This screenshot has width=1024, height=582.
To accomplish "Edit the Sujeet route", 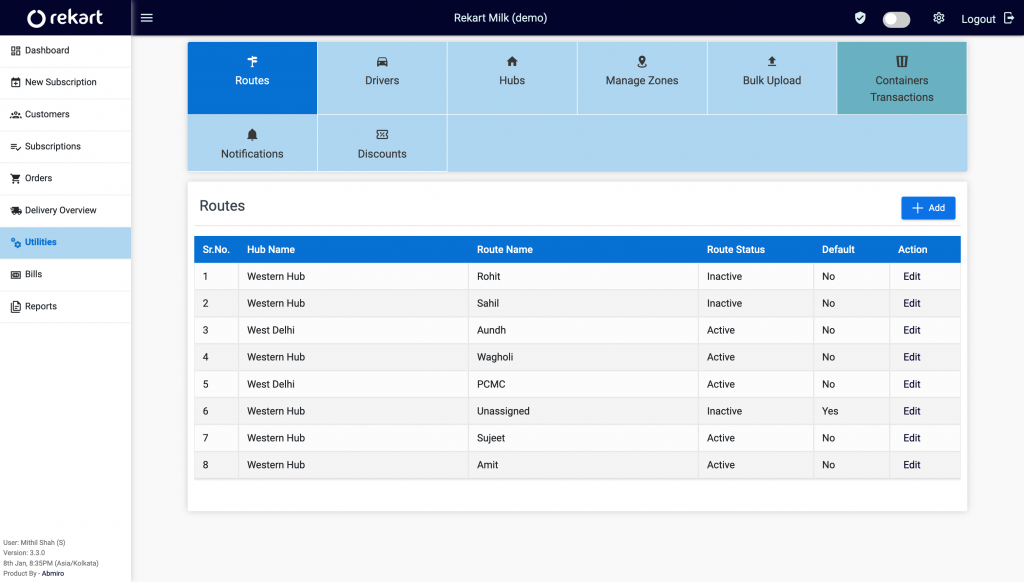I will coord(912,438).
